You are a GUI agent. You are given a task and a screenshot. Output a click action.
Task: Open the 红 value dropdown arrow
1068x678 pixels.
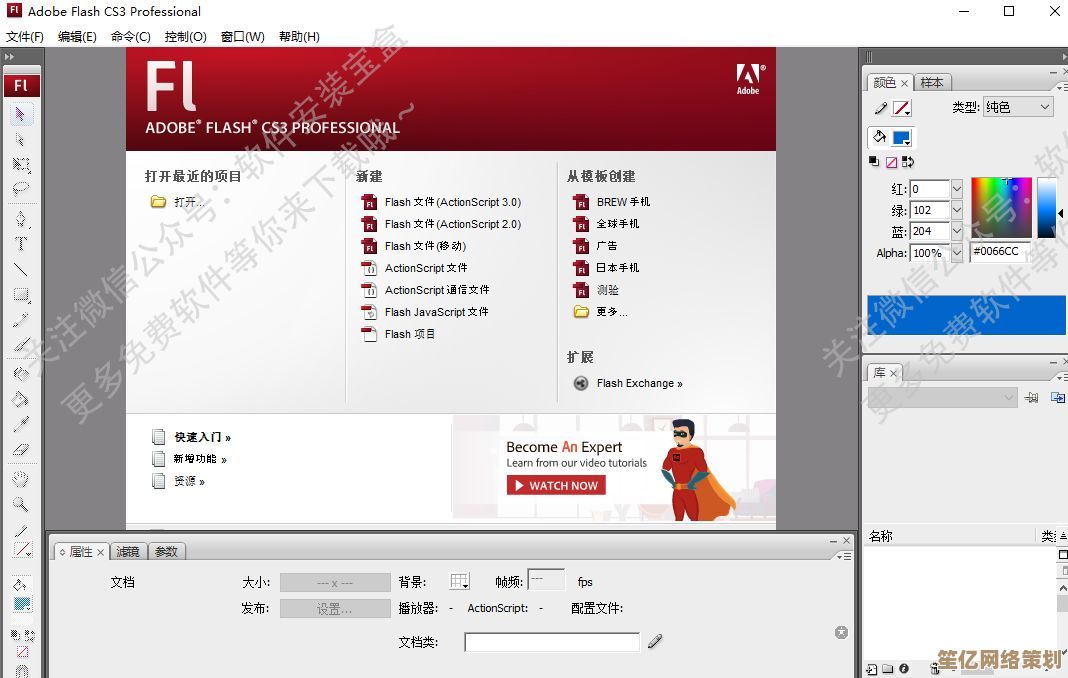tap(957, 189)
